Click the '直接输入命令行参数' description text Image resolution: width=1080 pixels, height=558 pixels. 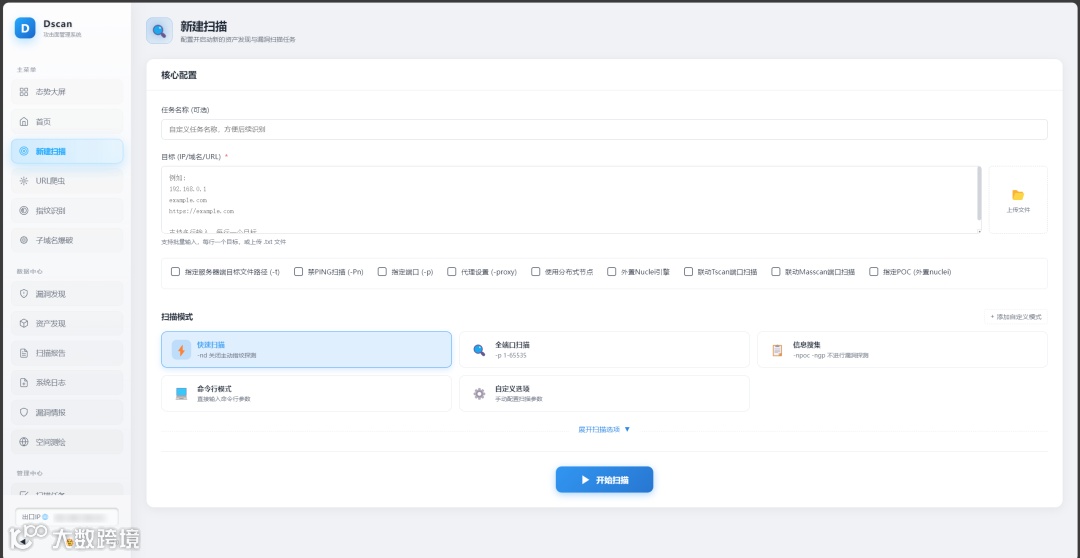(224, 399)
